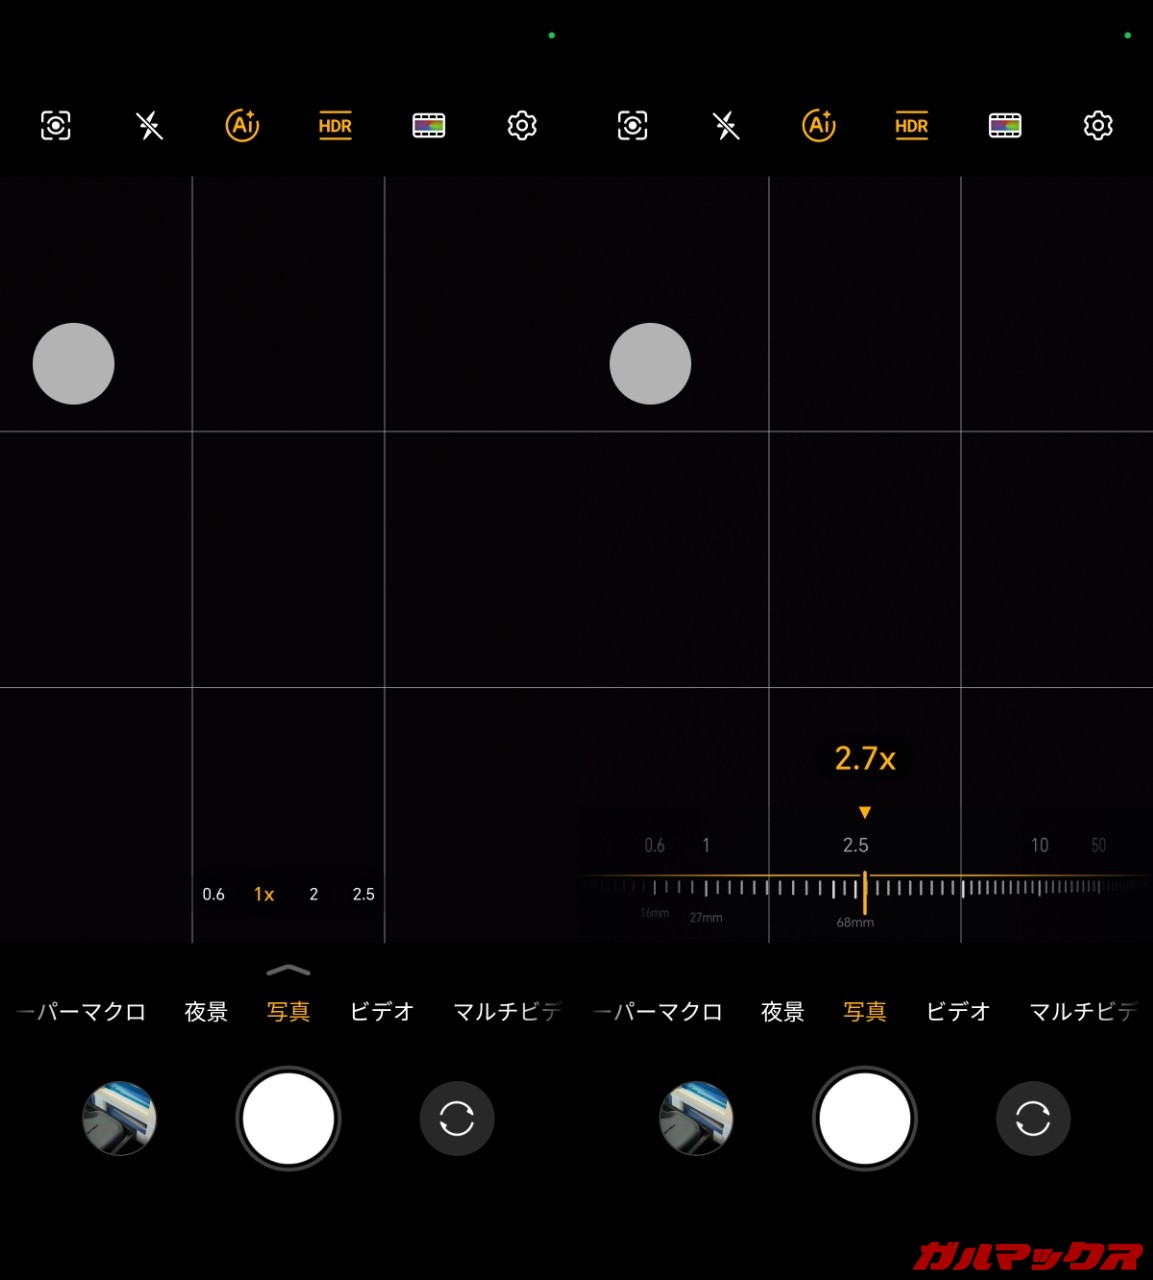Tap the flash-off icon in the right camera view
The height and width of the screenshot is (1280, 1153).
[x=726, y=126]
